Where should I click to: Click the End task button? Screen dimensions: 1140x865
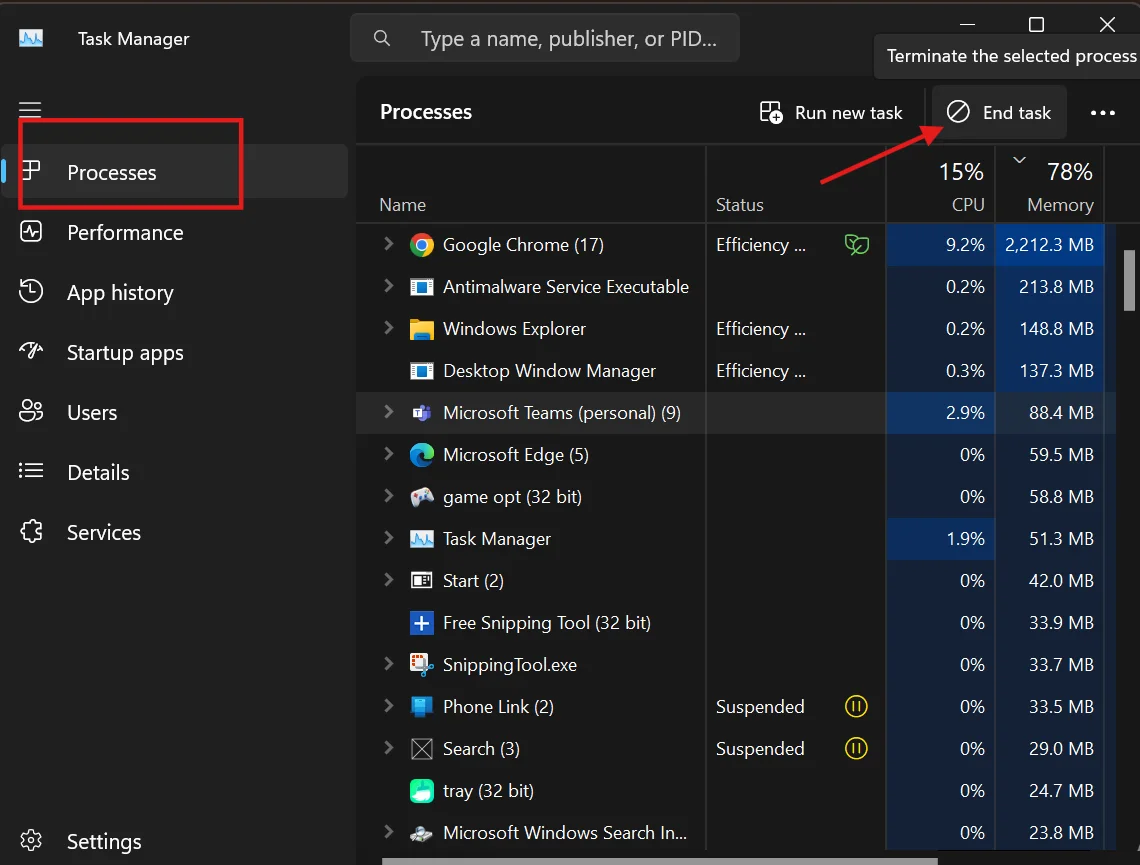click(999, 112)
